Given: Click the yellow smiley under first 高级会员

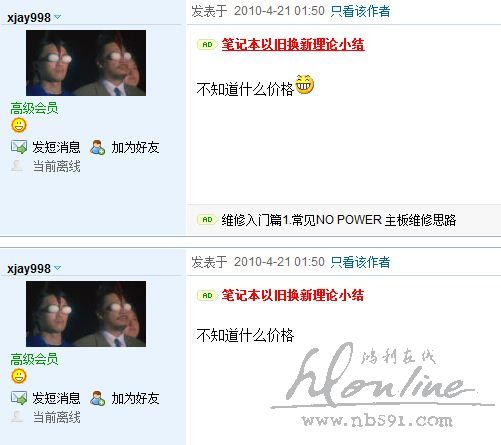Looking at the screenshot, I should pyautogui.click(x=19, y=125).
